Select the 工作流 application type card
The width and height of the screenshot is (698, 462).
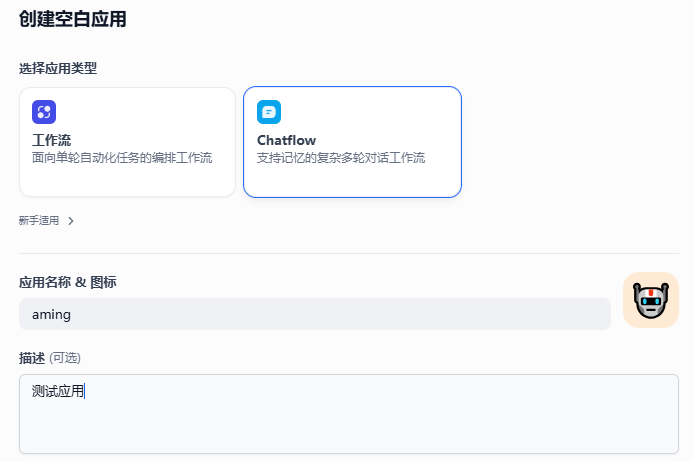(x=127, y=142)
